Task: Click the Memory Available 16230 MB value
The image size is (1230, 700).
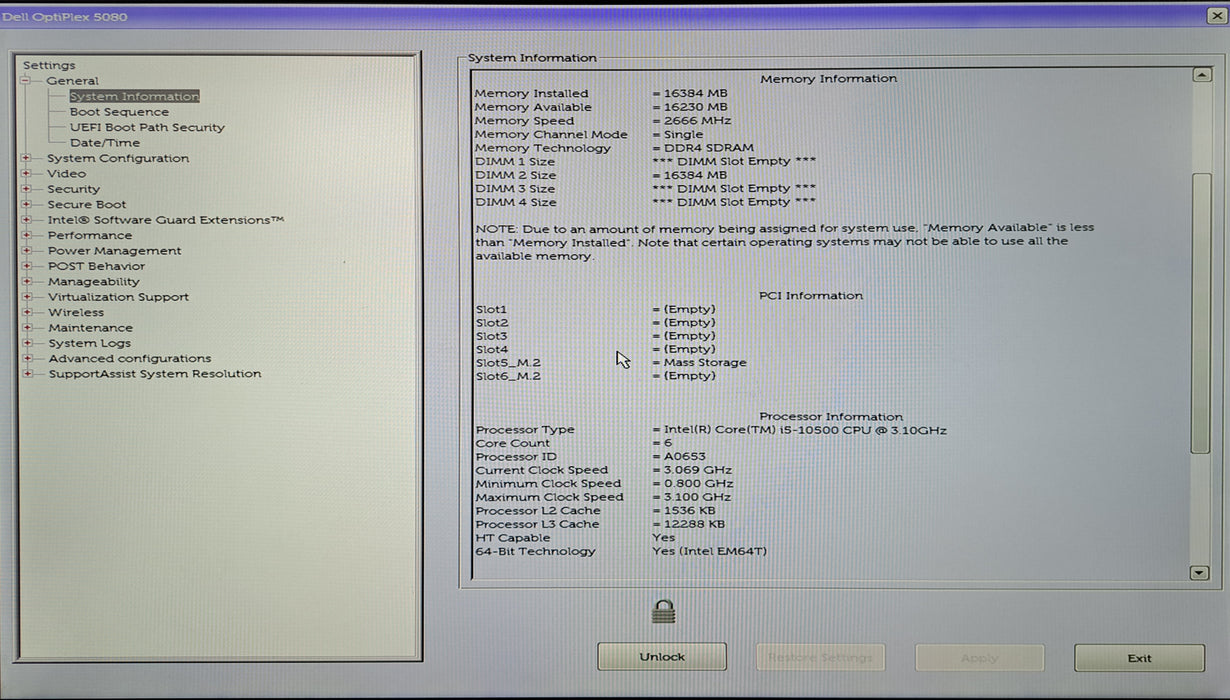Action: [x=690, y=107]
